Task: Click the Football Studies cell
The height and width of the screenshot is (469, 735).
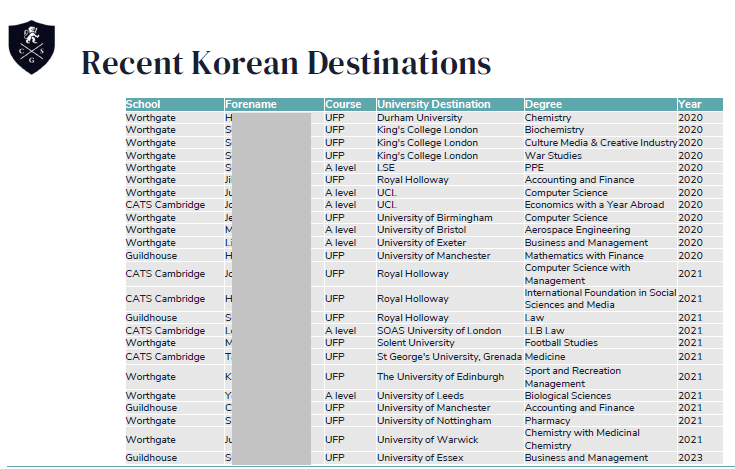Action: [x=600, y=343]
